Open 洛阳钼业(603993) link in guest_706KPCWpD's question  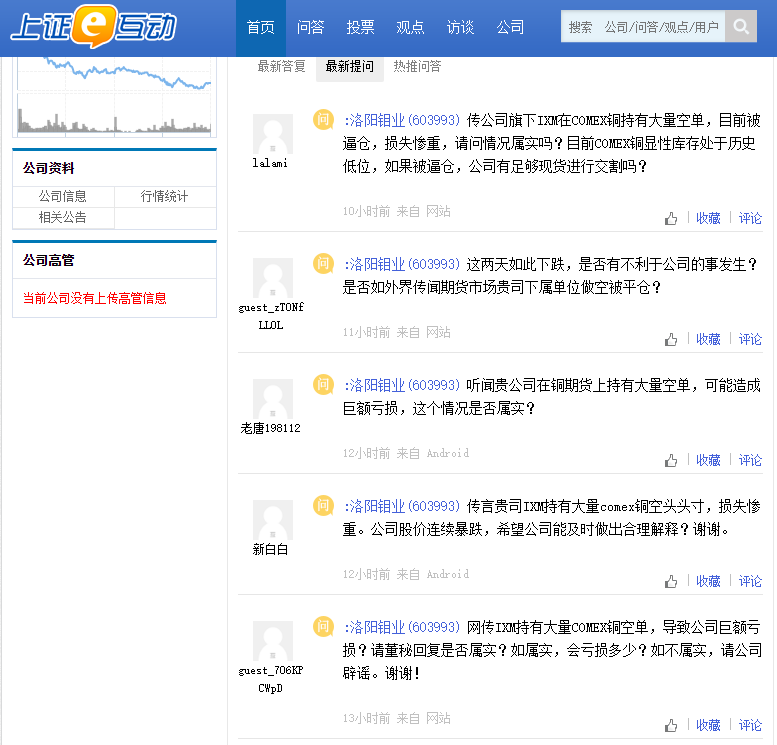(402, 628)
